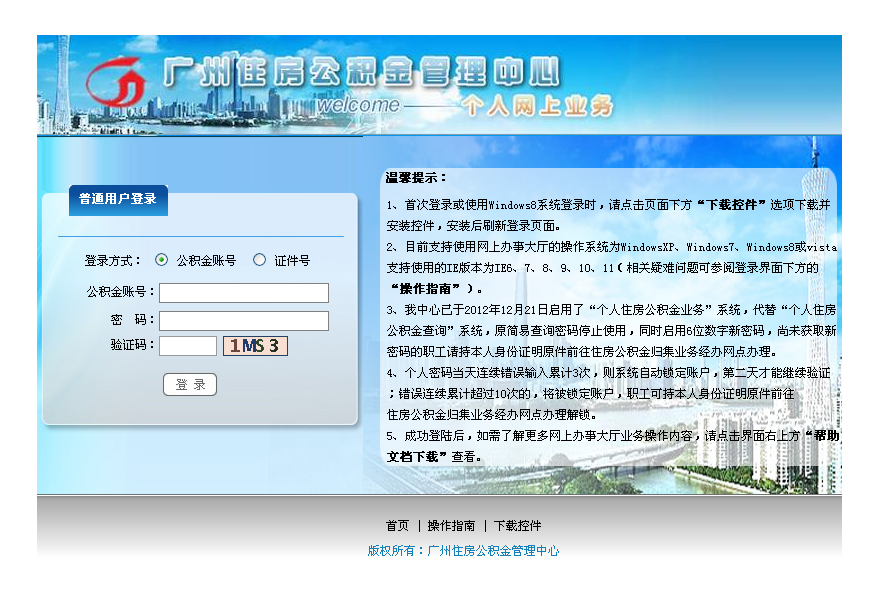881x616 pixels.
Task: Click the 广州住房公积金管理中心 banner title
Action: pos(362,72)
